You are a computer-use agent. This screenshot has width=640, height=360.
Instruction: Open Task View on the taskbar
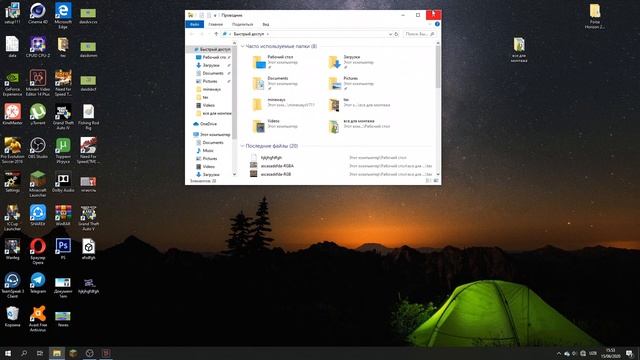pos(40,353)
